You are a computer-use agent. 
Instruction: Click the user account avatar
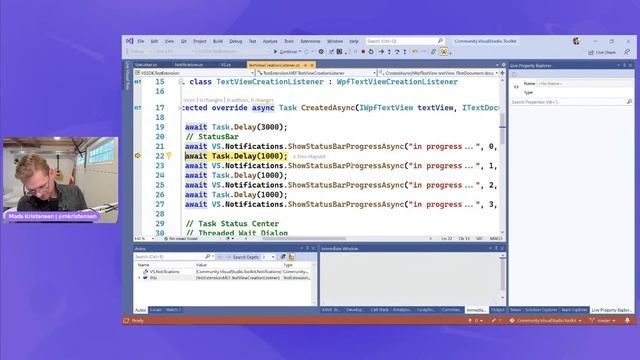tap(576, 41)
